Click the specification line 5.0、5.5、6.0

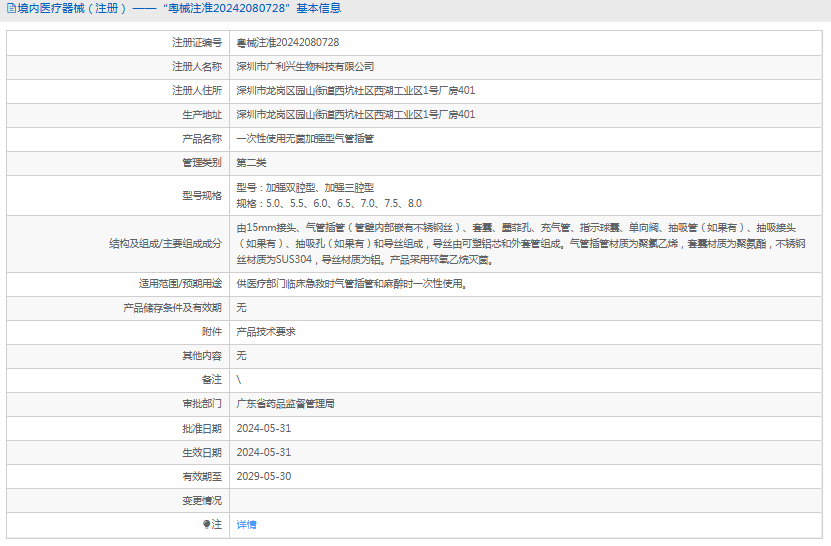329,204
